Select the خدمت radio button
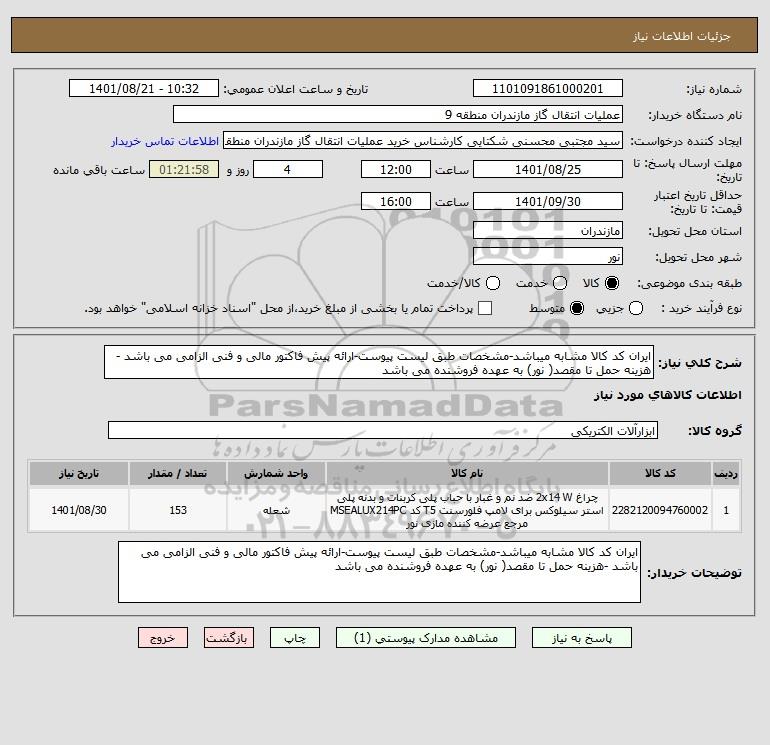The height and width of the screenshot is (745, 770). pyautogui.click(x=560, y=283)
